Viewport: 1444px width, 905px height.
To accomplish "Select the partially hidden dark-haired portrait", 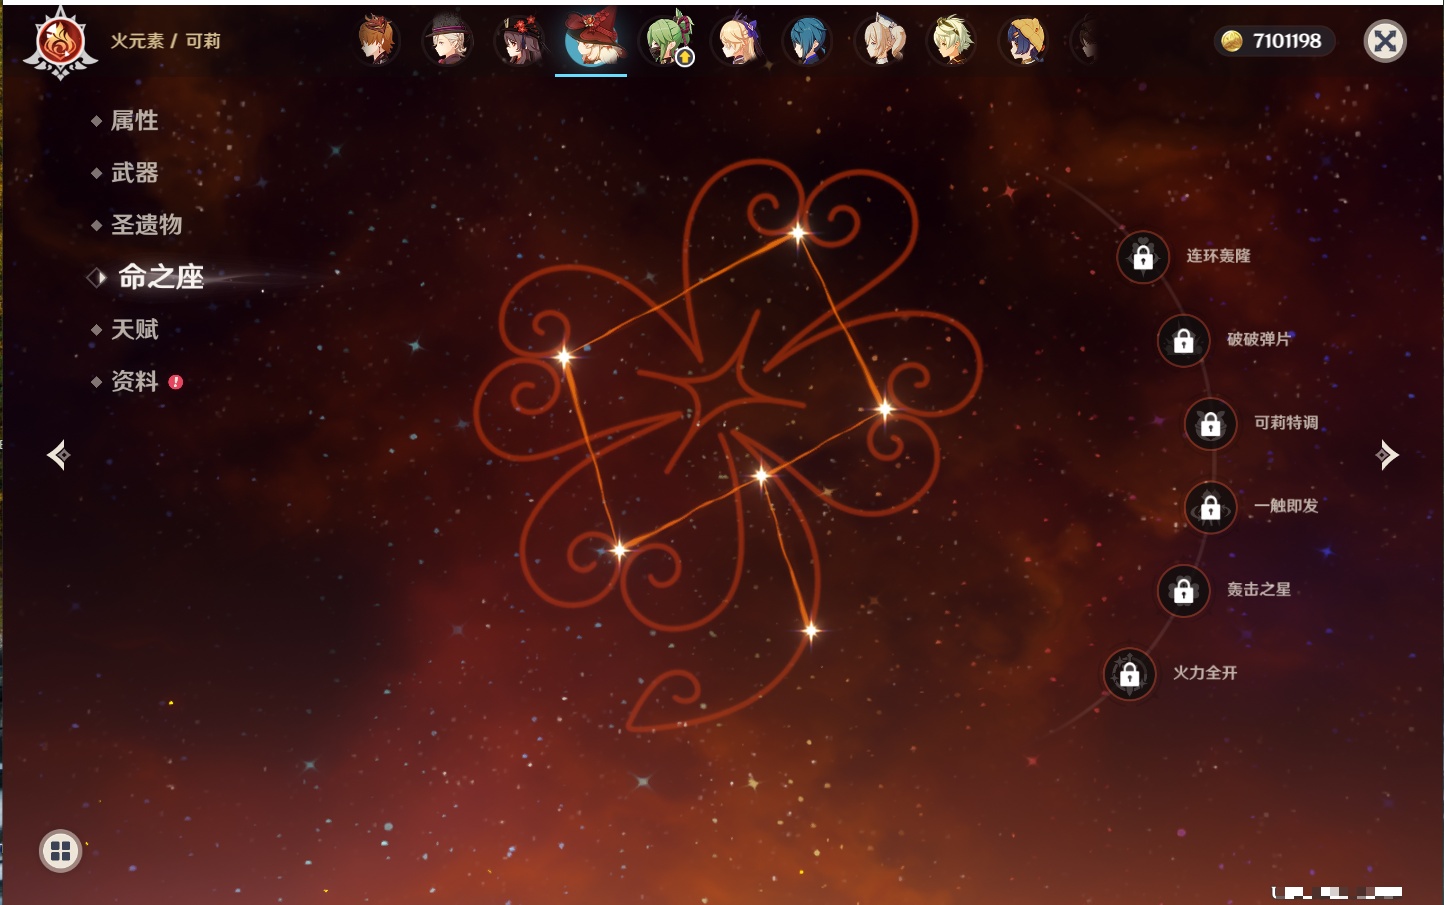I will point(1086,41).
